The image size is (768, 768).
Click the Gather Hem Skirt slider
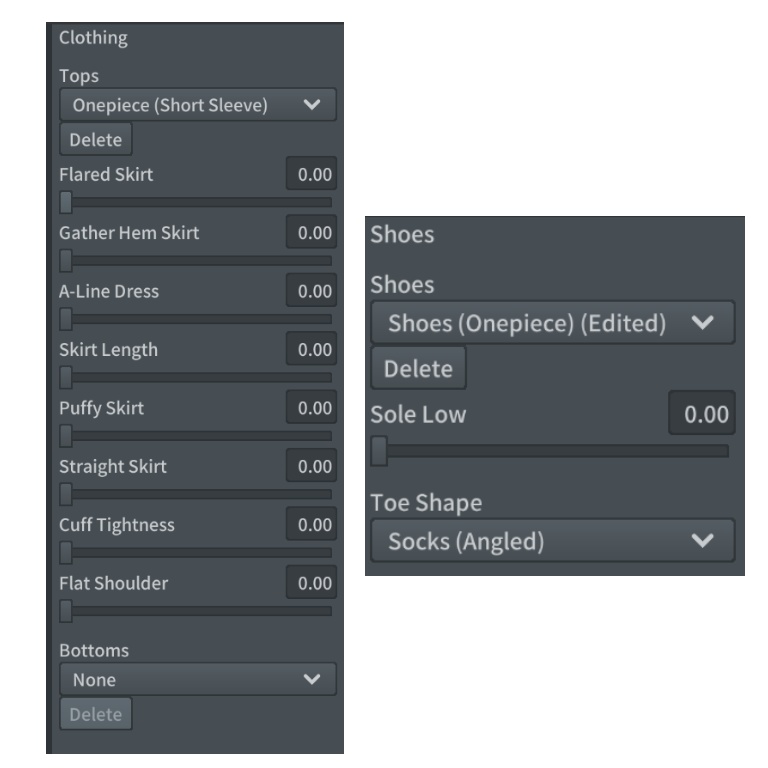click(67, 261)
